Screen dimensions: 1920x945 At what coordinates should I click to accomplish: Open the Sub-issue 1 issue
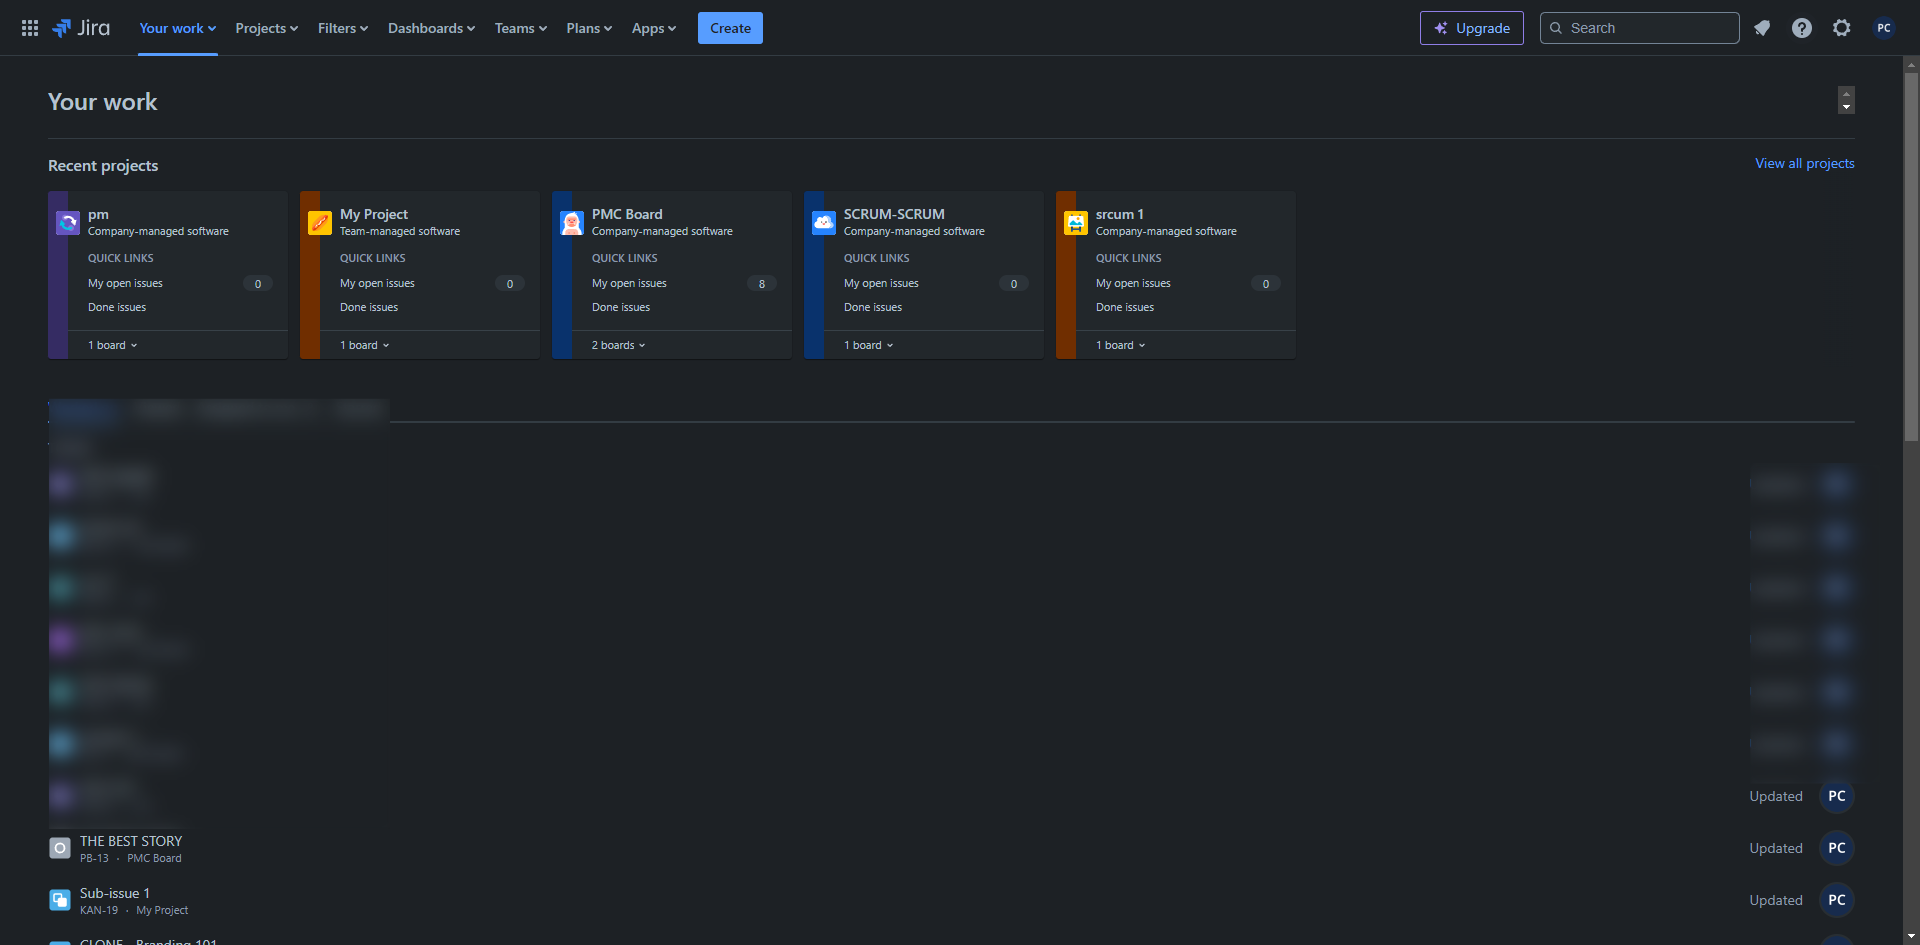coord(115,893)
